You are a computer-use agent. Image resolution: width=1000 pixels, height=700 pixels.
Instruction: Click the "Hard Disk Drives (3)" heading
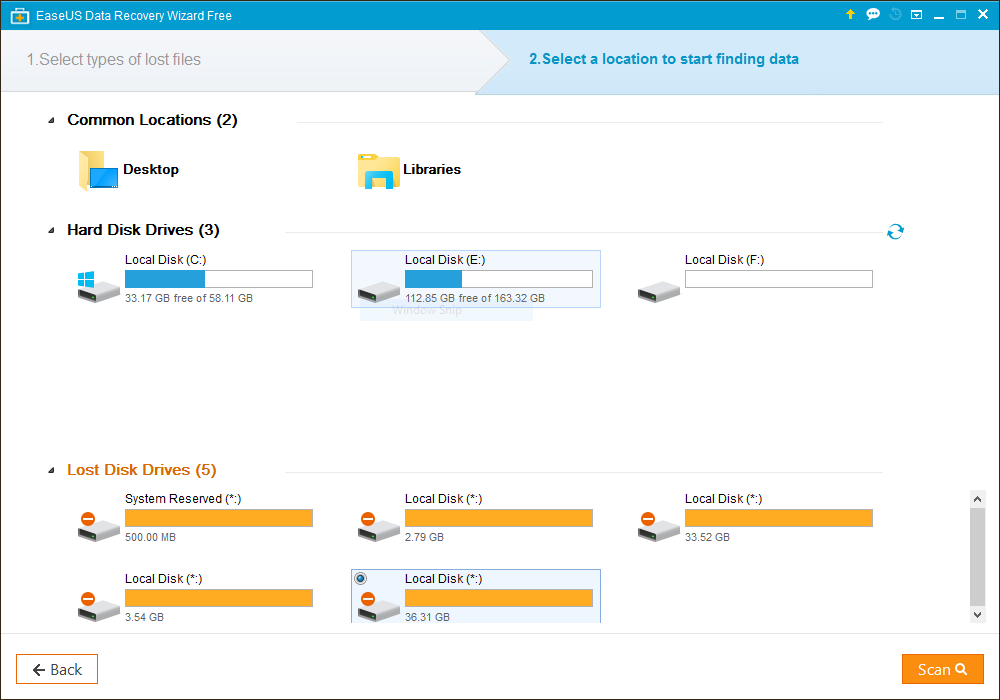[x=143, y=230]
